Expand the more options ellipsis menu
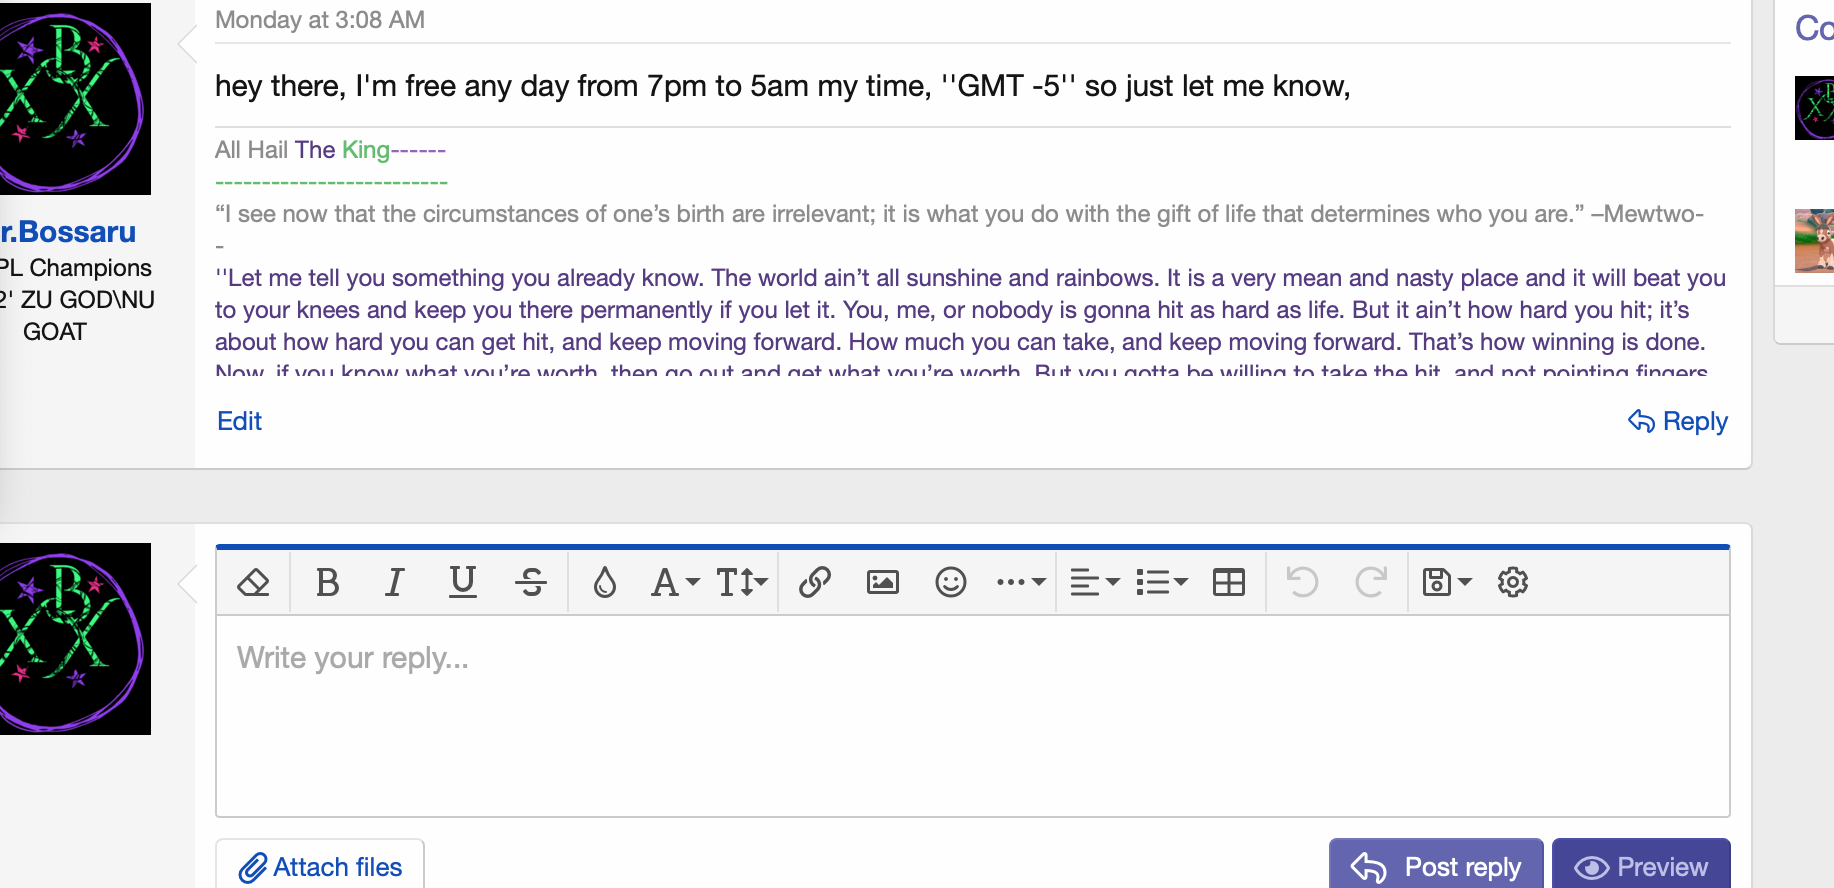 [1020, 582]
